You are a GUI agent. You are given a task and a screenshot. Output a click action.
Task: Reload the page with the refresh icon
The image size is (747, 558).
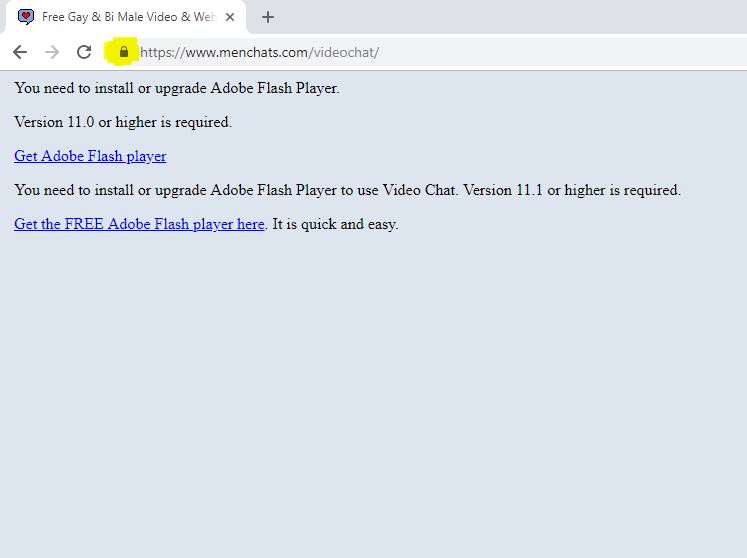[84, 52]
